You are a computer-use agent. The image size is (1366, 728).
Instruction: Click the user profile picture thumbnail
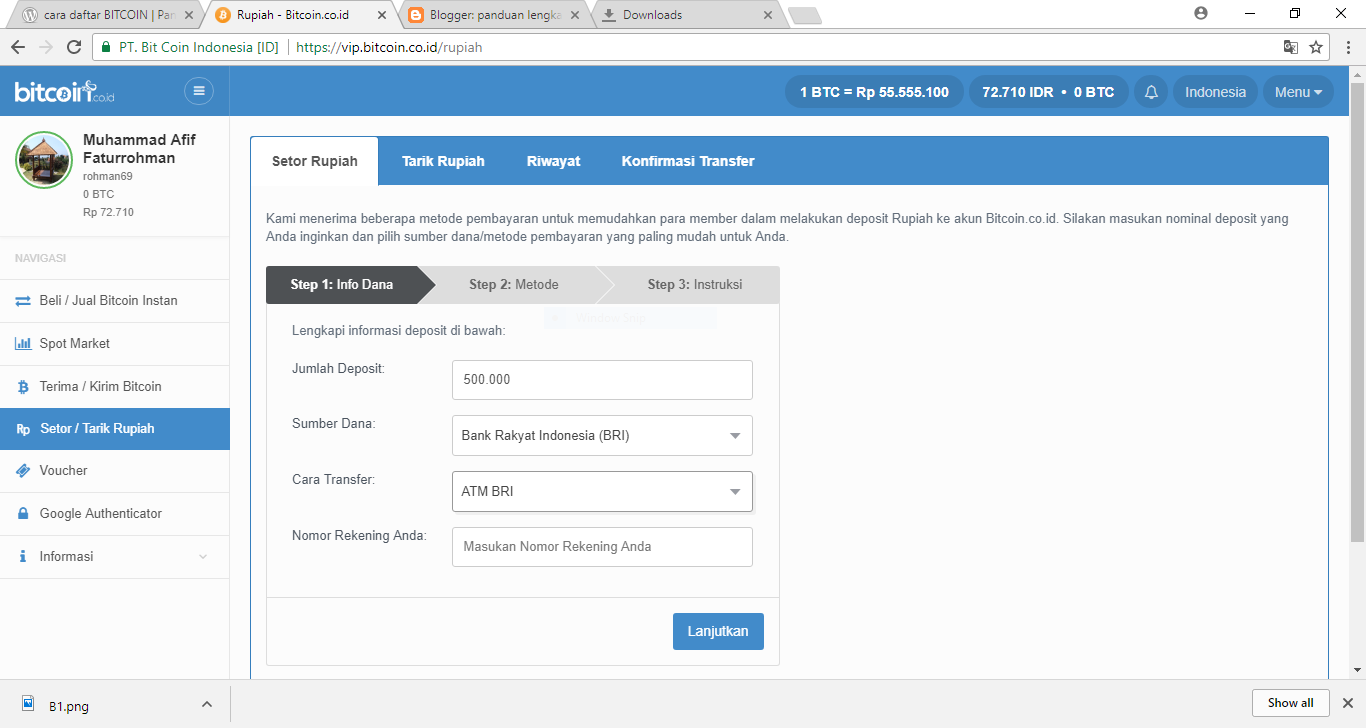pos(44,160)
